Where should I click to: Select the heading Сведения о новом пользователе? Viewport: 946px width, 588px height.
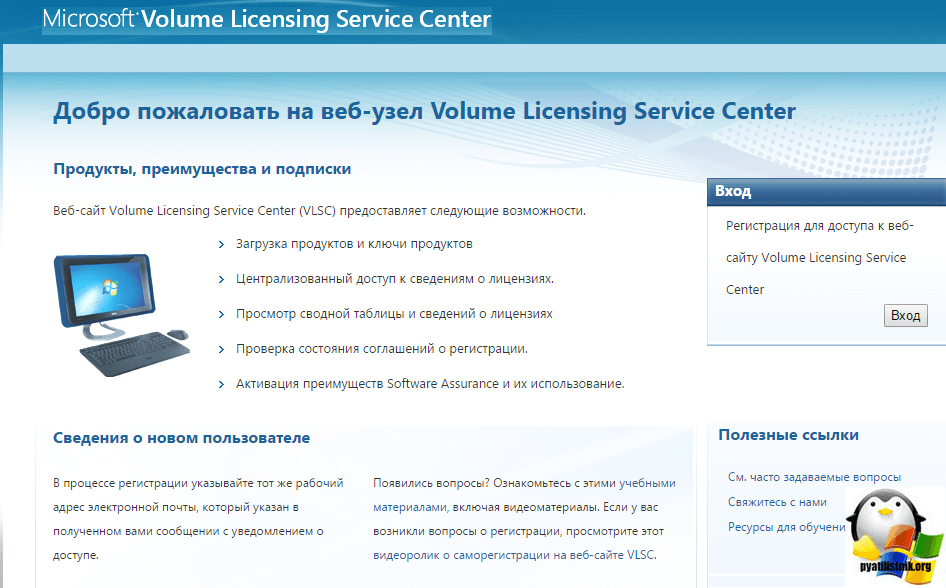(182, 438)
